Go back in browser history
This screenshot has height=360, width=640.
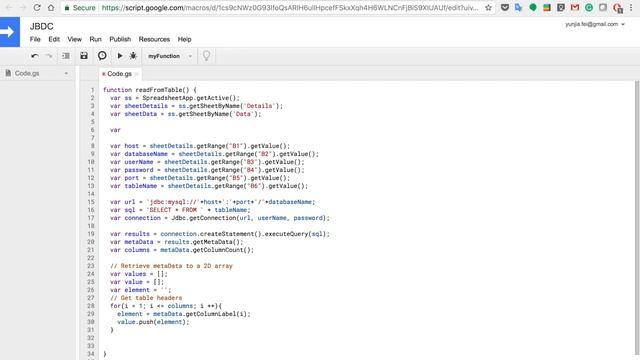pyautogui.click(x=9, y=7)
